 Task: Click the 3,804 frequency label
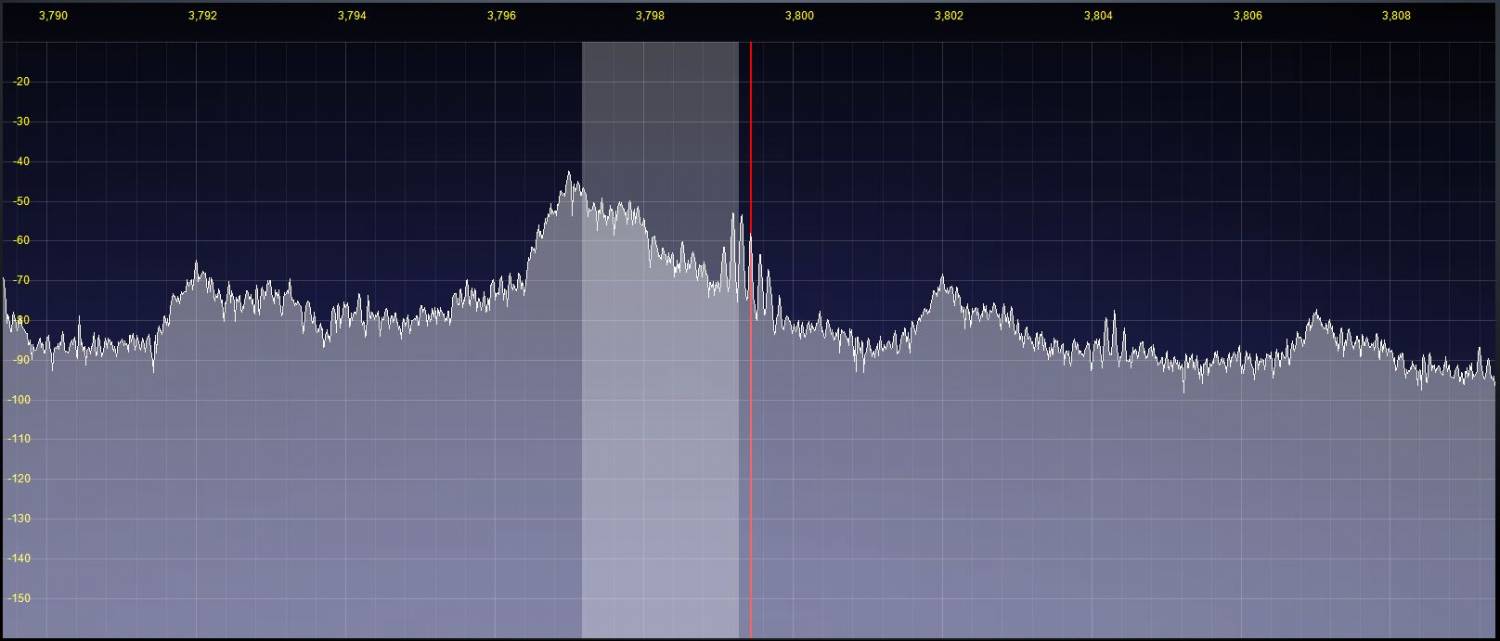pyautogui.click(x=1098, y=16)
